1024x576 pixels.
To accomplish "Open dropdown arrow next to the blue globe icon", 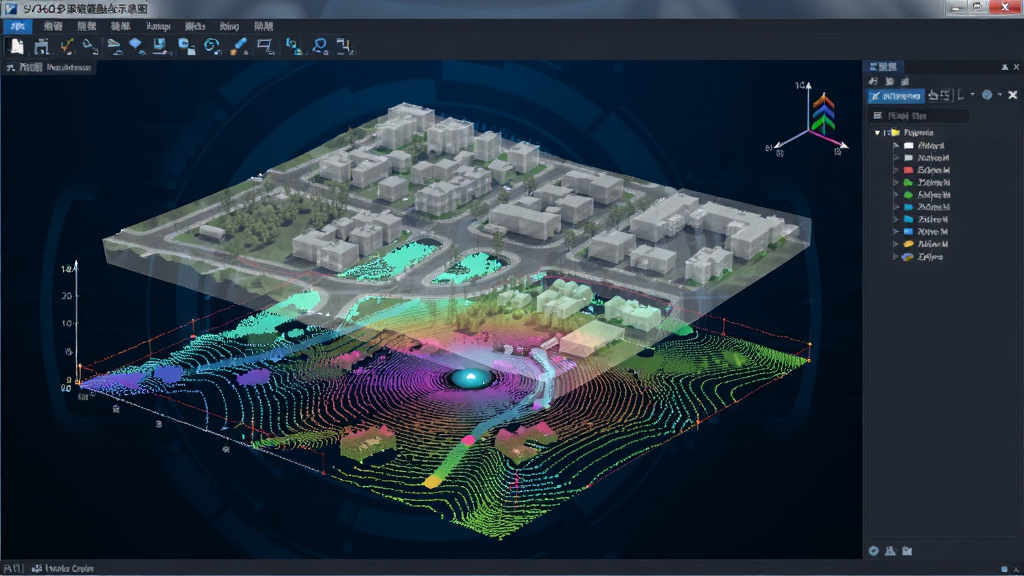I will pyautogui.click(x=999, y=95).
